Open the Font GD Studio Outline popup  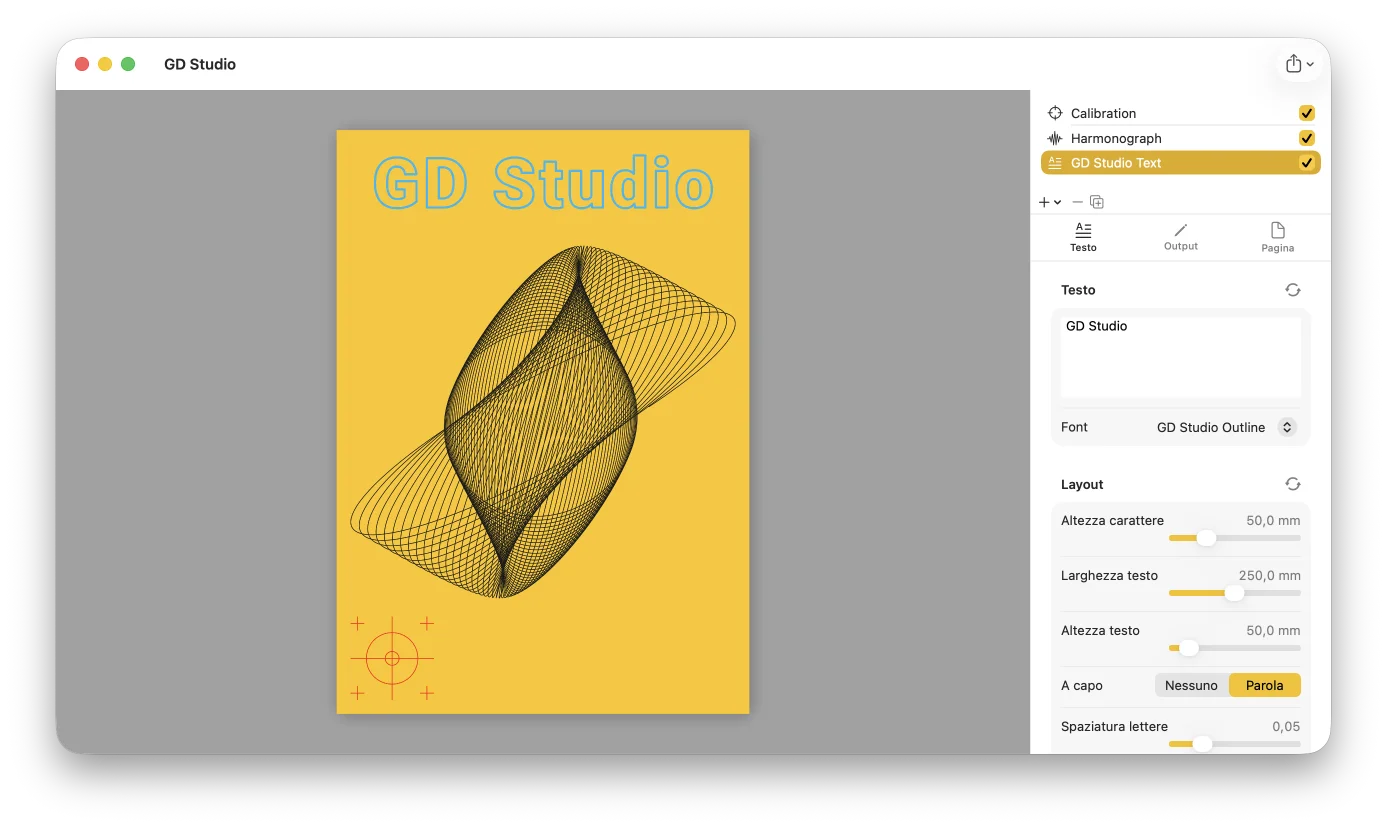1226,427
